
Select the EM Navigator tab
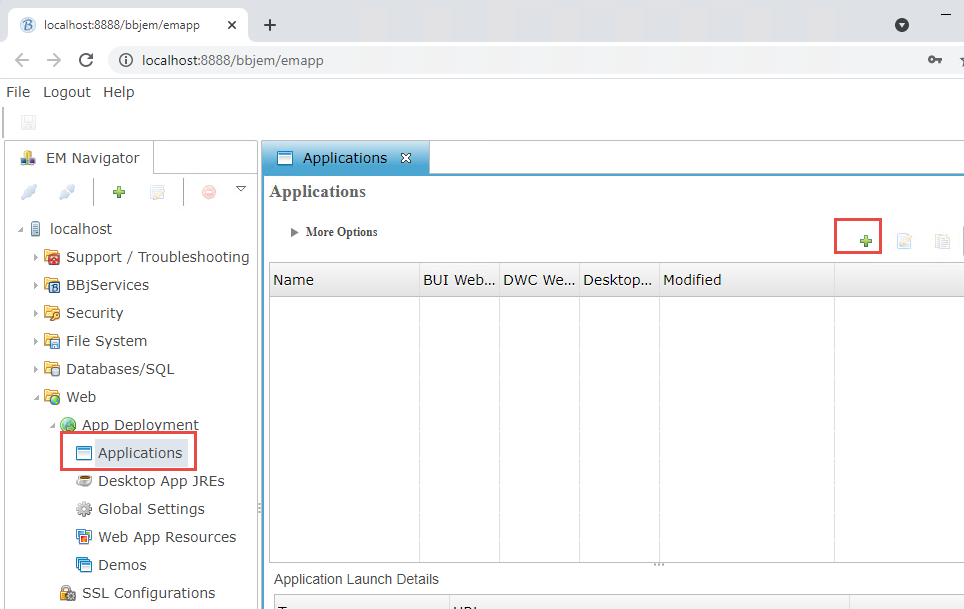[80, 158]
